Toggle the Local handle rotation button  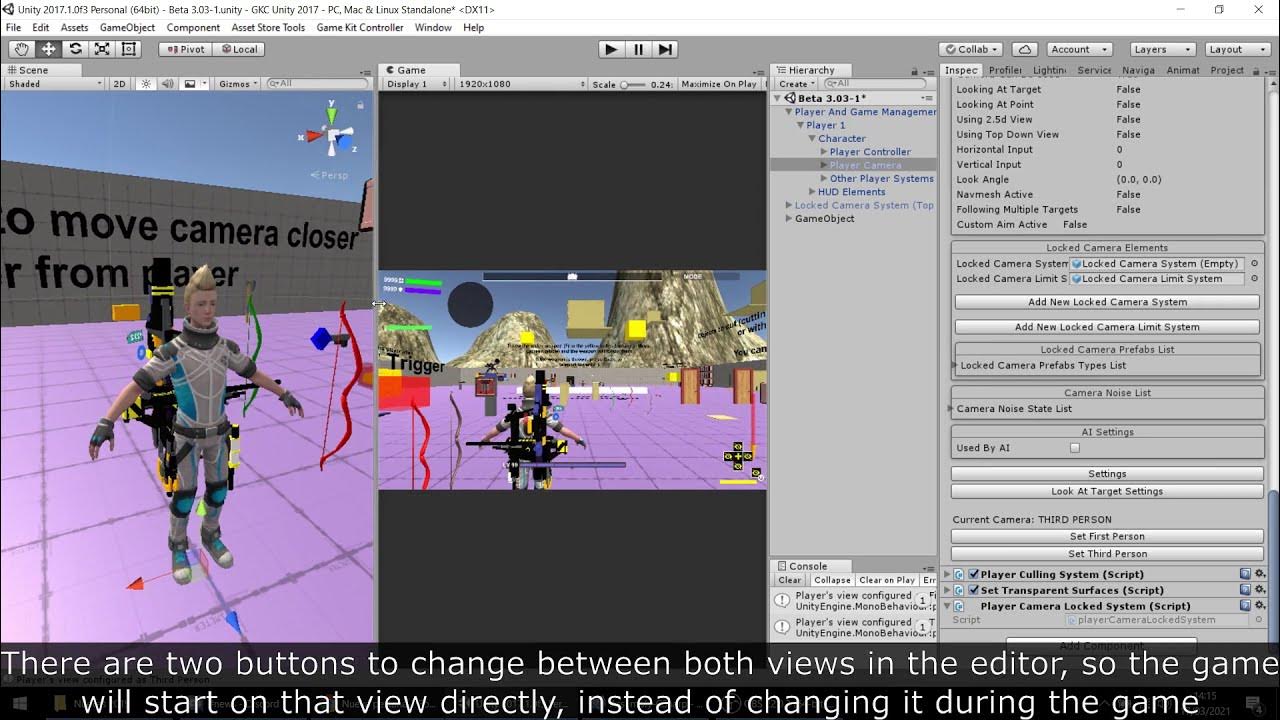(x=238, y=49)
